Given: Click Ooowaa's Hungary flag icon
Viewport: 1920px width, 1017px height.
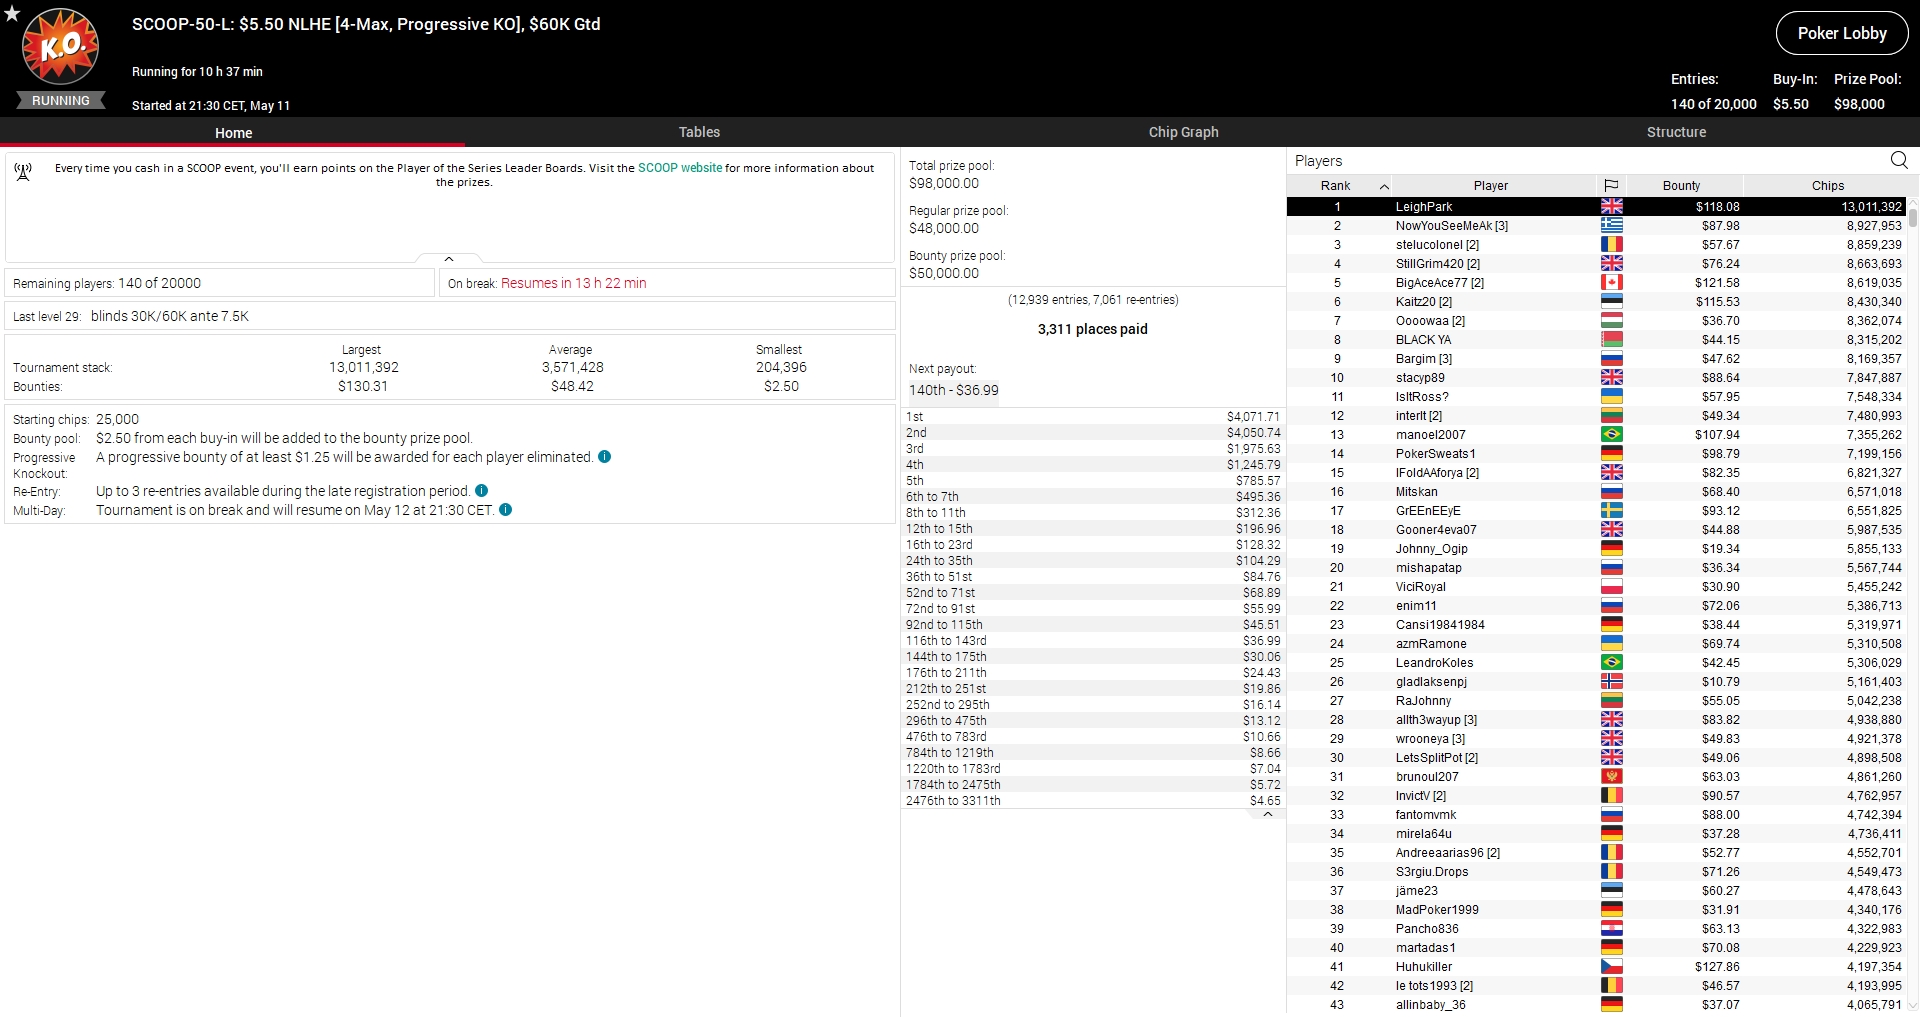Looking at the screenshot, I should (x=1611, y=321).
